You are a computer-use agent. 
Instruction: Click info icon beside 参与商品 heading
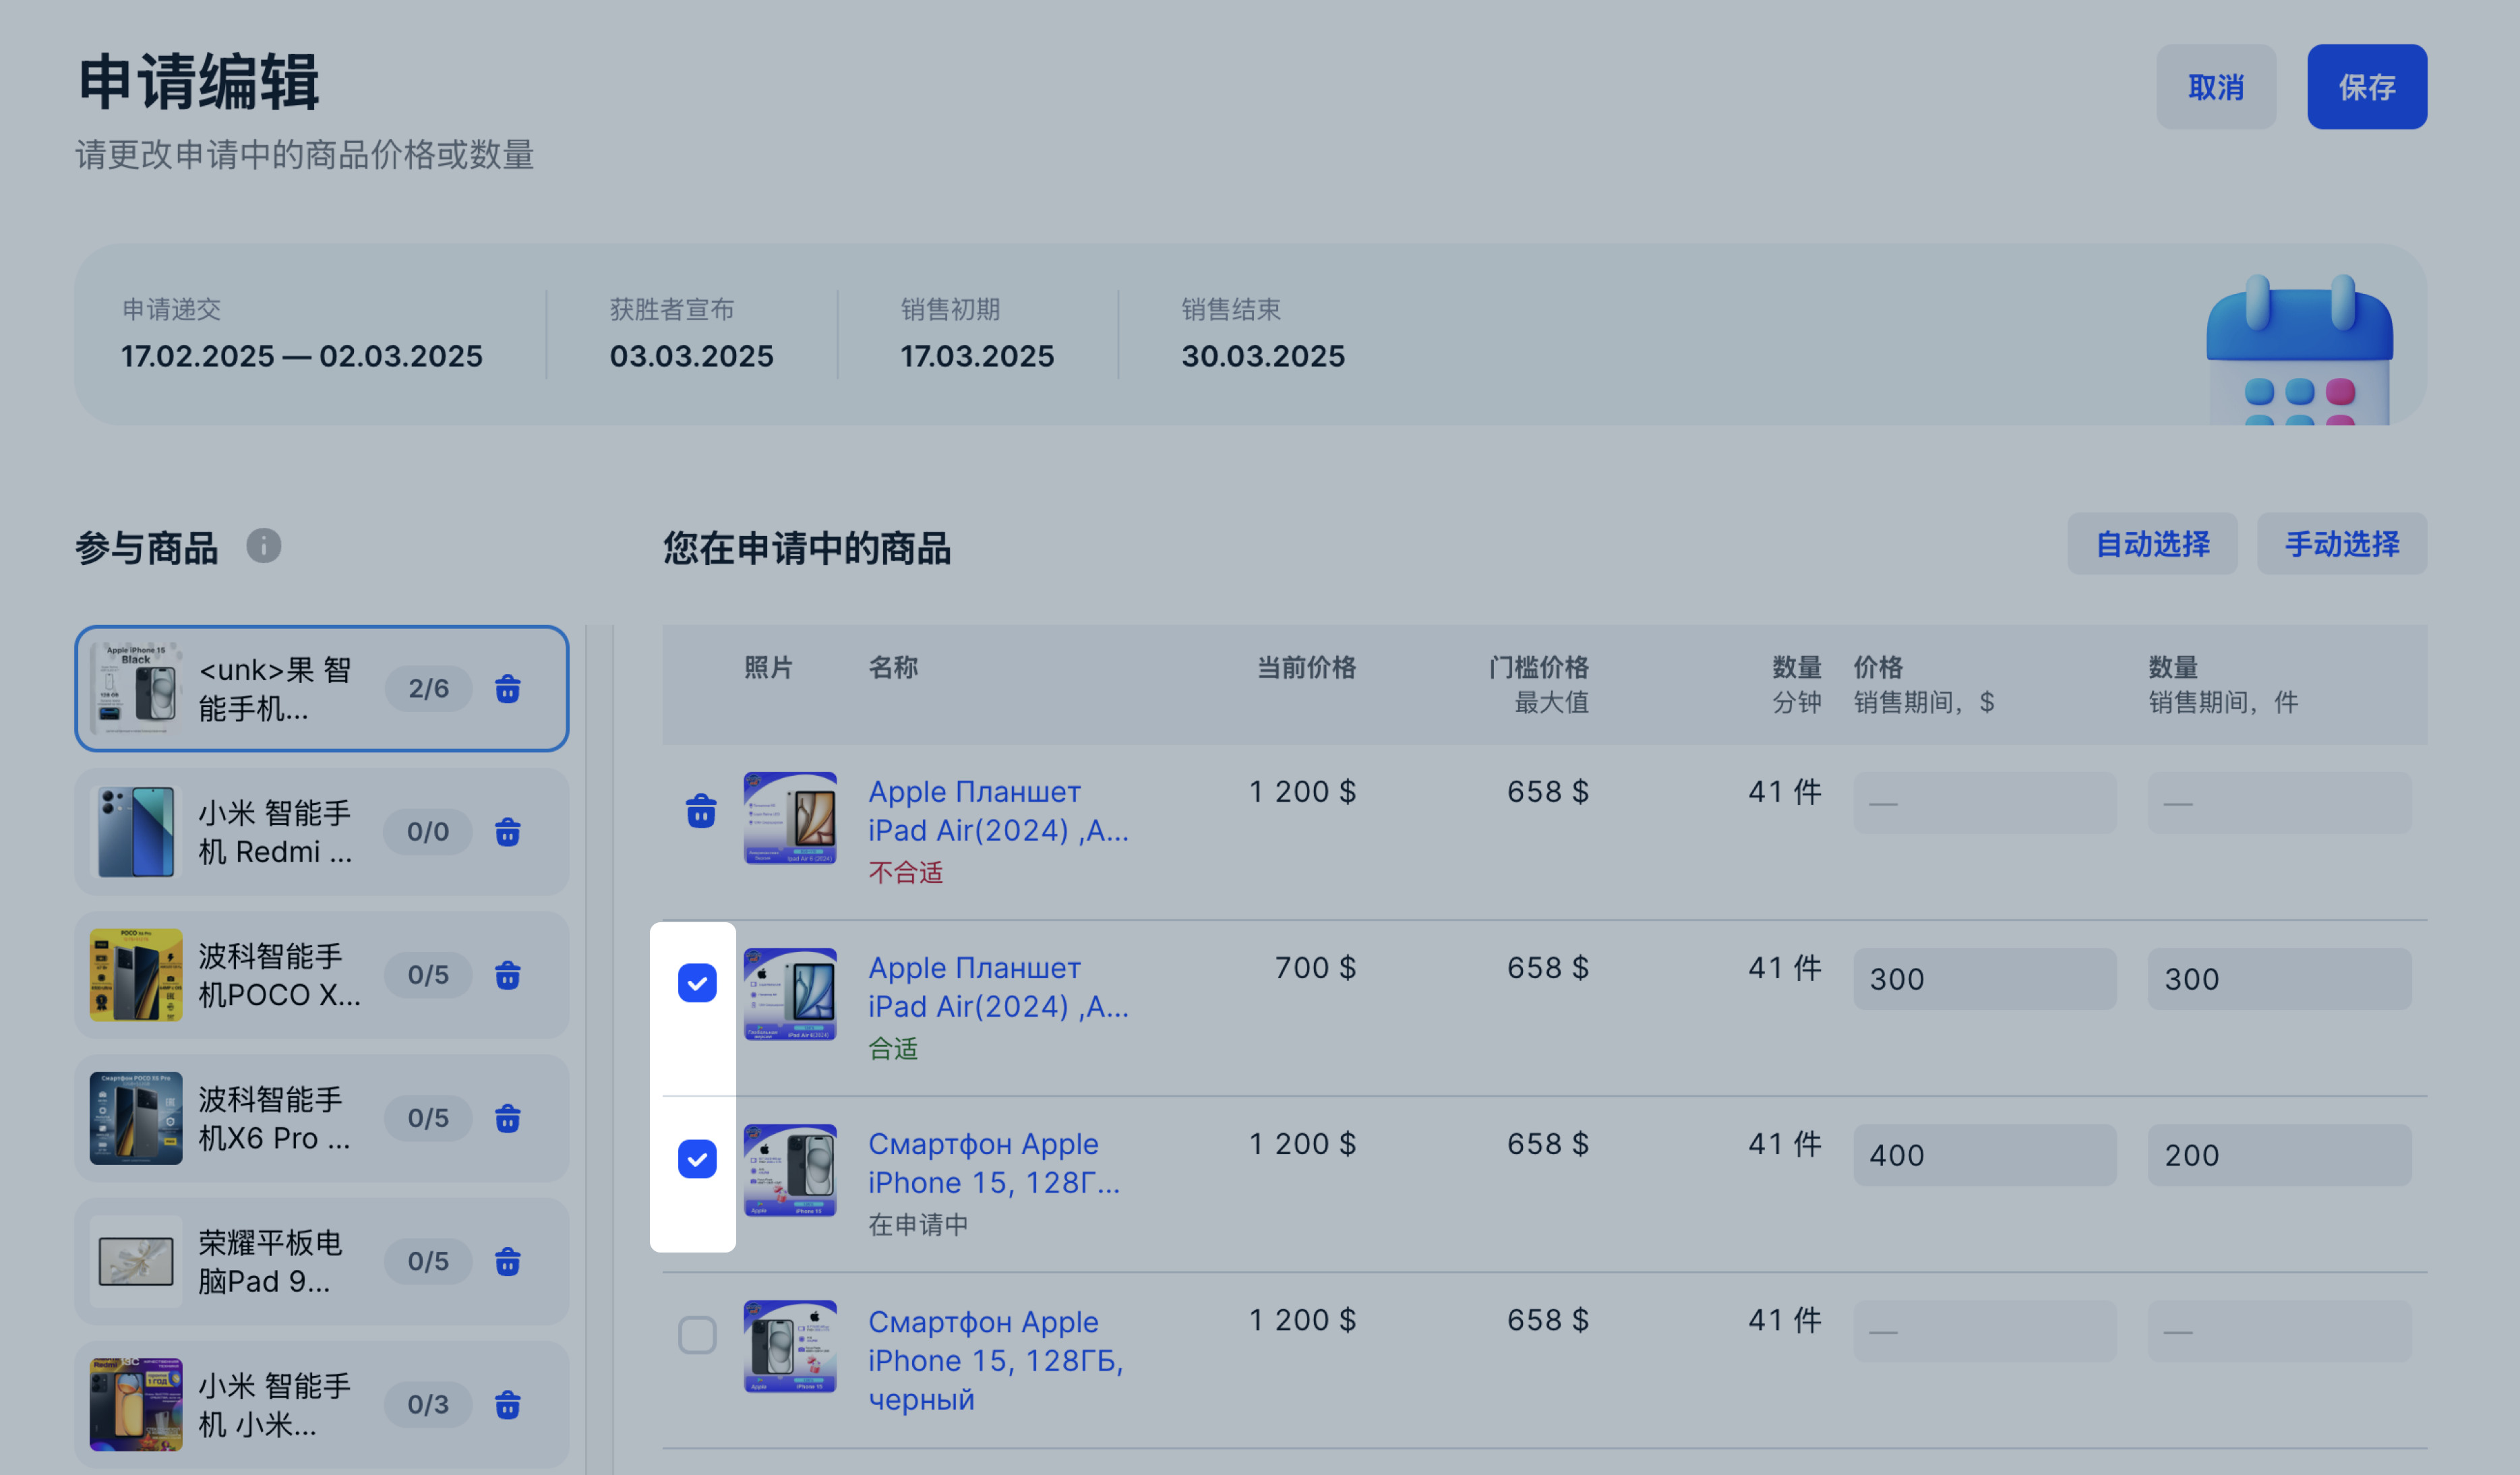click(x=264, y=546)
